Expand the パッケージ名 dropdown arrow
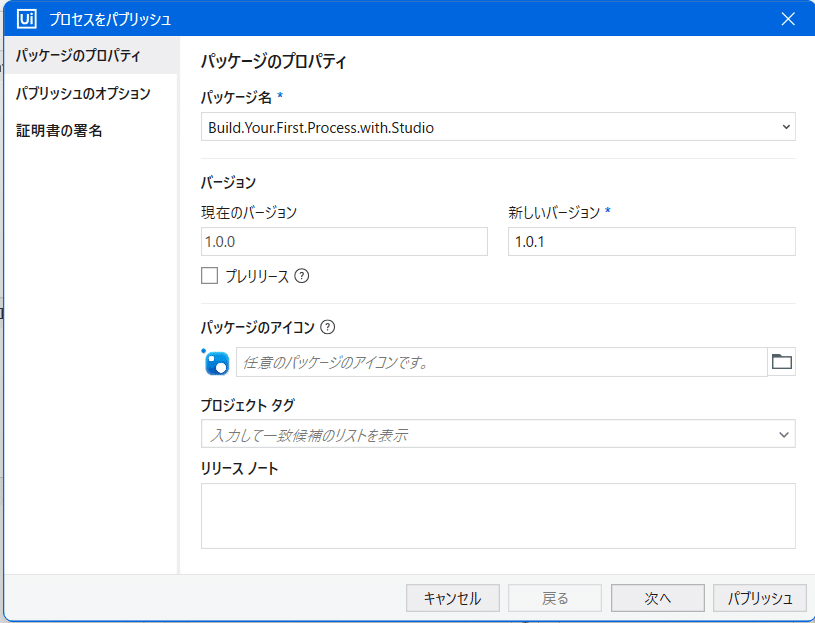This screenshot has width=815, height=623. [x=785, y=127]
